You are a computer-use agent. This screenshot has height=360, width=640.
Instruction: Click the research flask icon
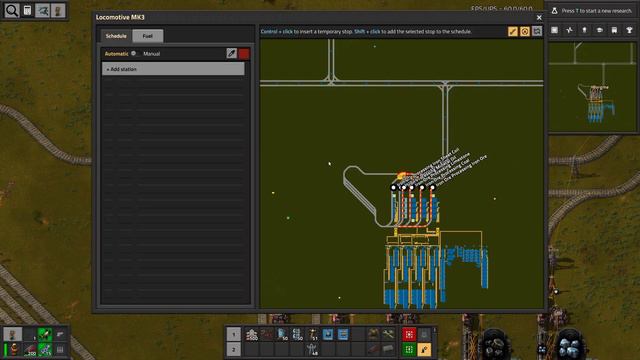click(554, 11)
